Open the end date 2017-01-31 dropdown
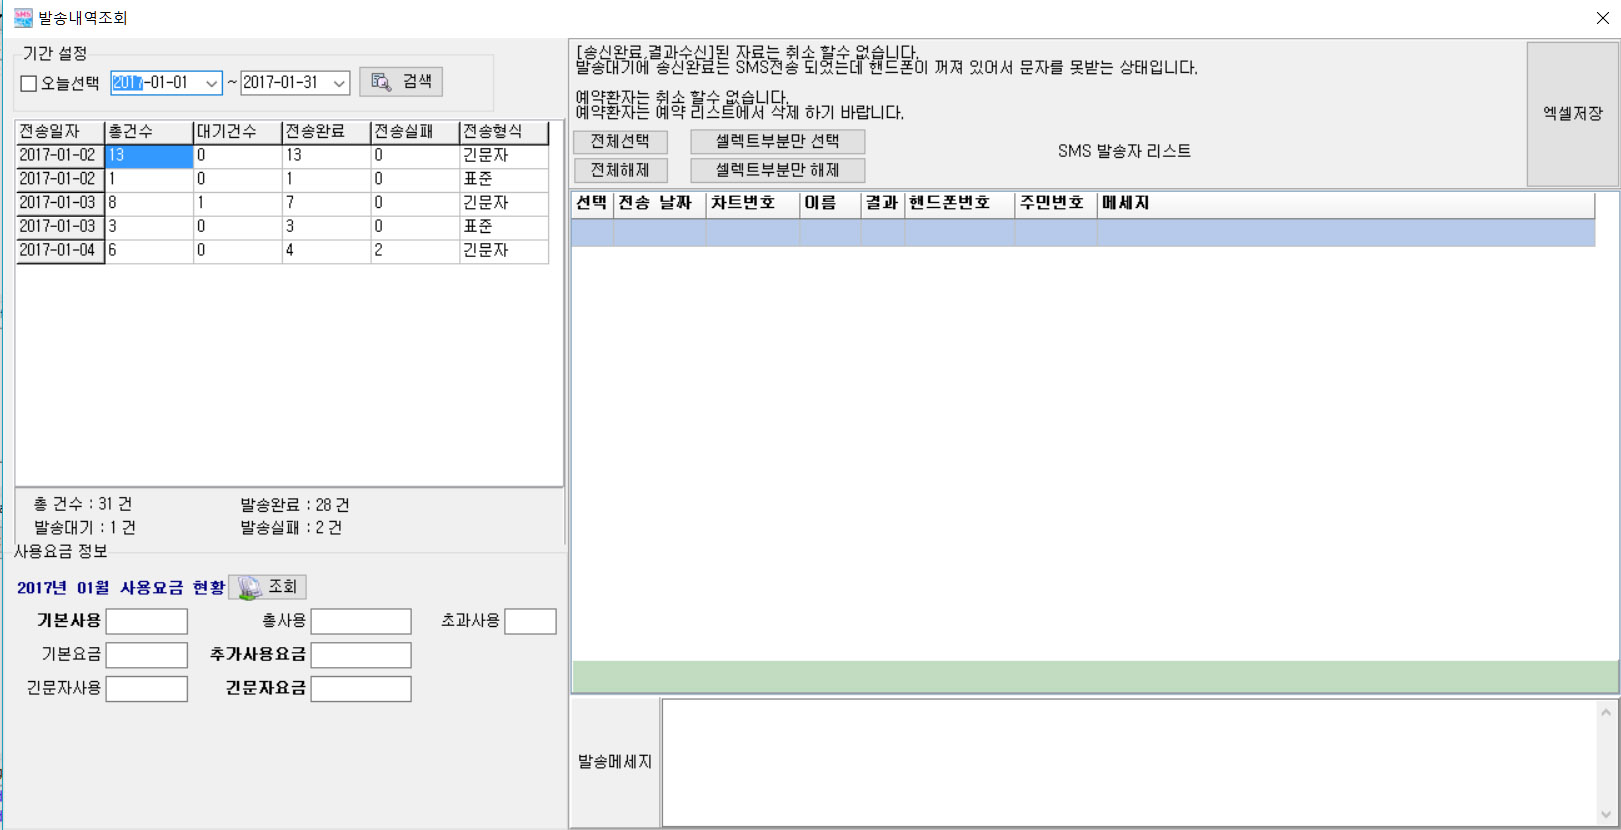The image size is (1621, 830). pos(339,84)
